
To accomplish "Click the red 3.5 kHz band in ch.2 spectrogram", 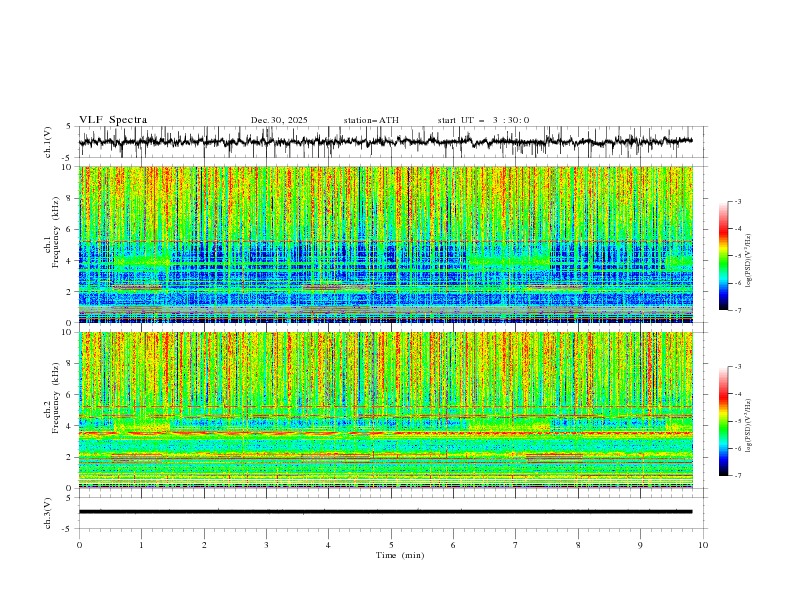I will tap(385, 433).
